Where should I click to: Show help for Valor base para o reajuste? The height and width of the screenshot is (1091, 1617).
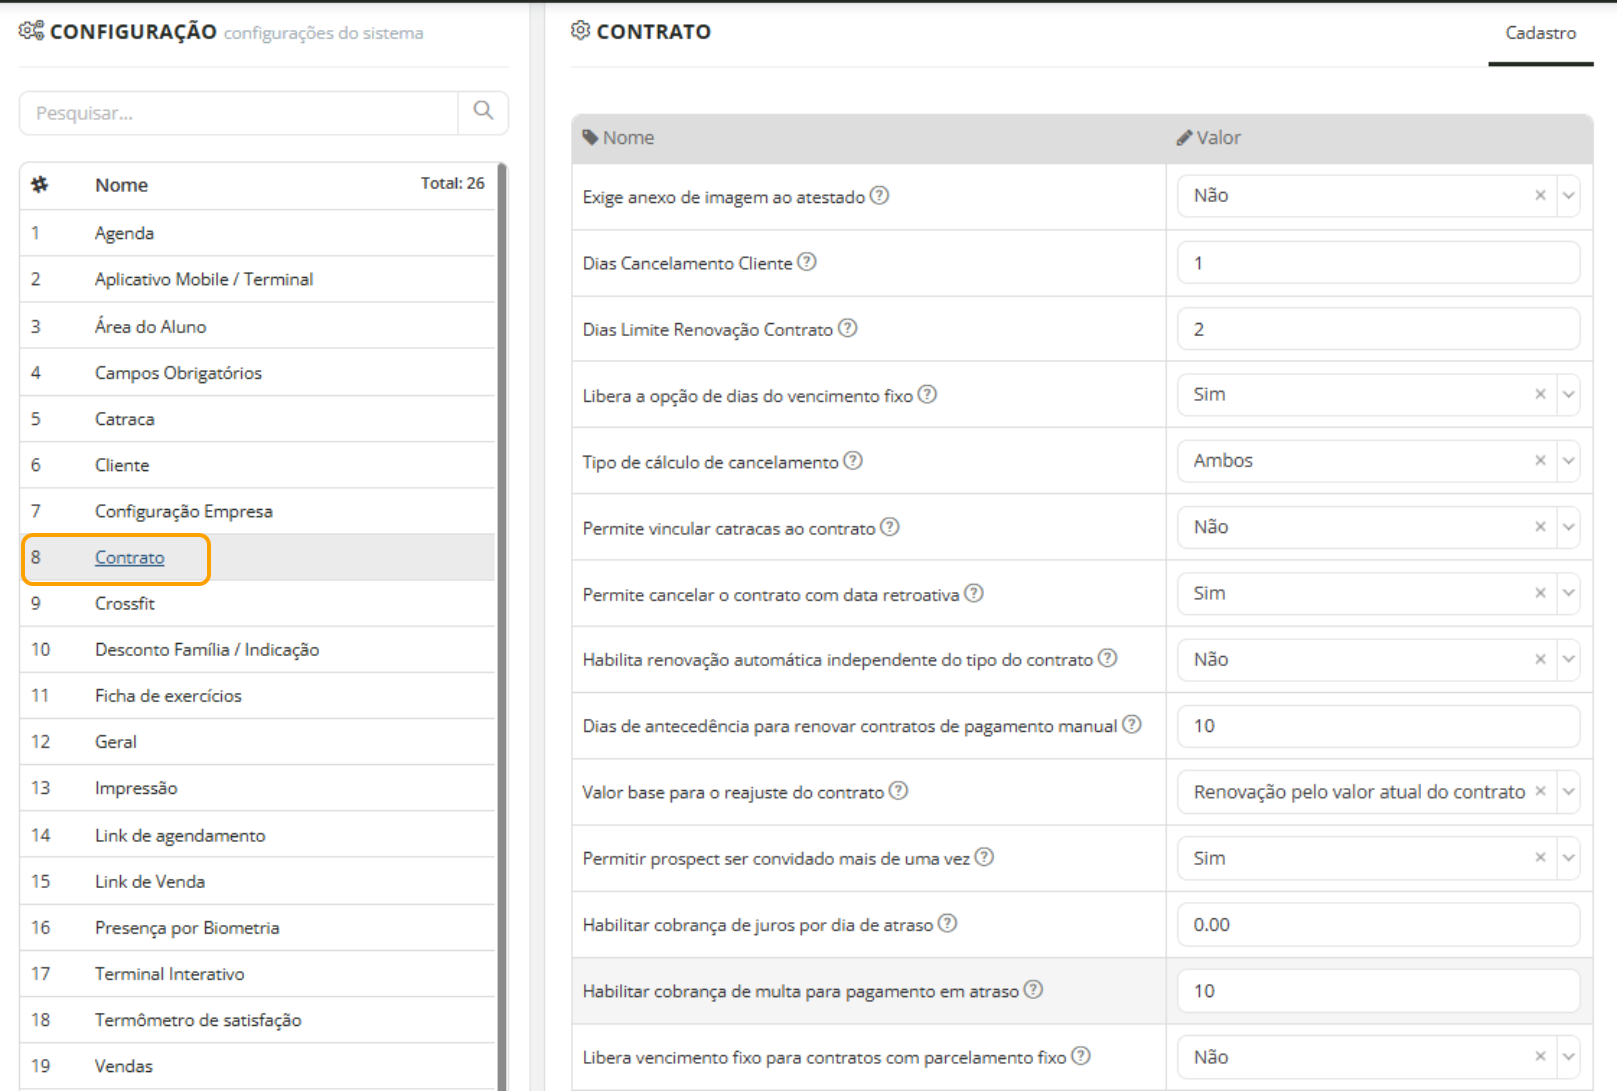[x=899, y=791]
